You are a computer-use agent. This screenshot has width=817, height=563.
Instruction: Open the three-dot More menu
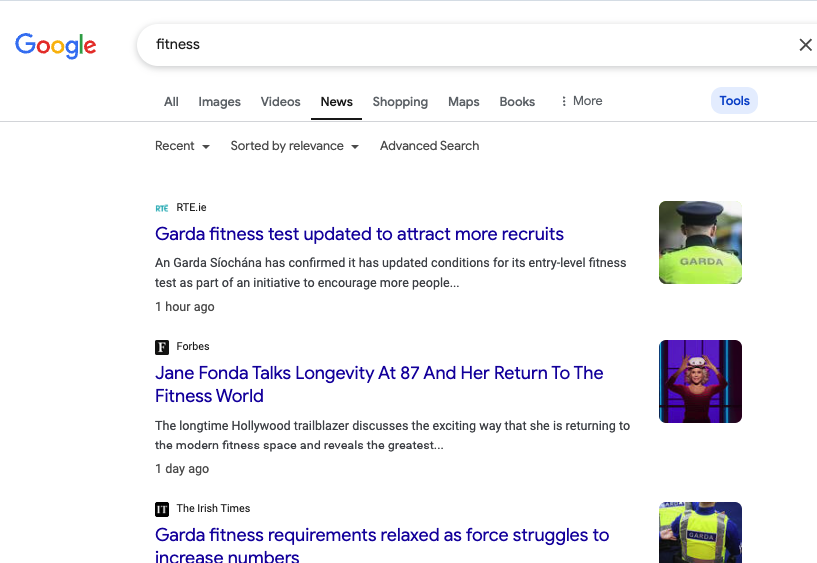580,101
